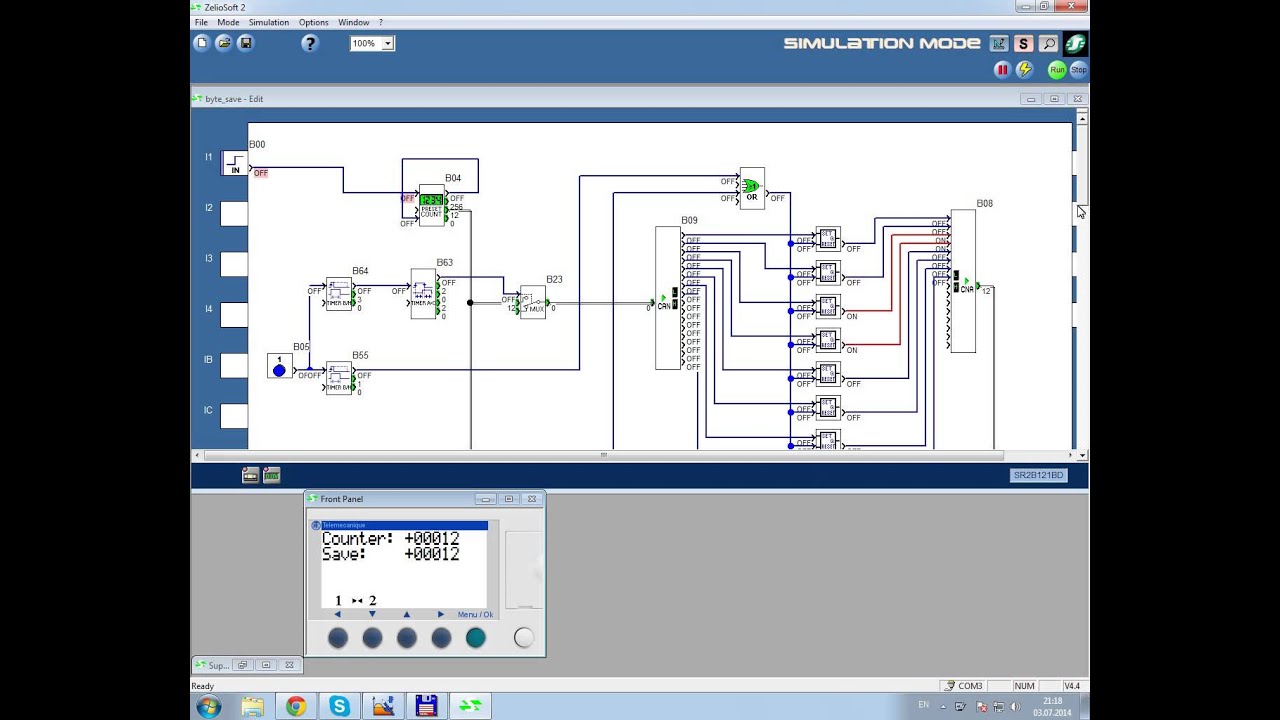Toggle the white Shift key on Front Panel
This screenshot has width=1280, height=720.
tap(524, 638)
